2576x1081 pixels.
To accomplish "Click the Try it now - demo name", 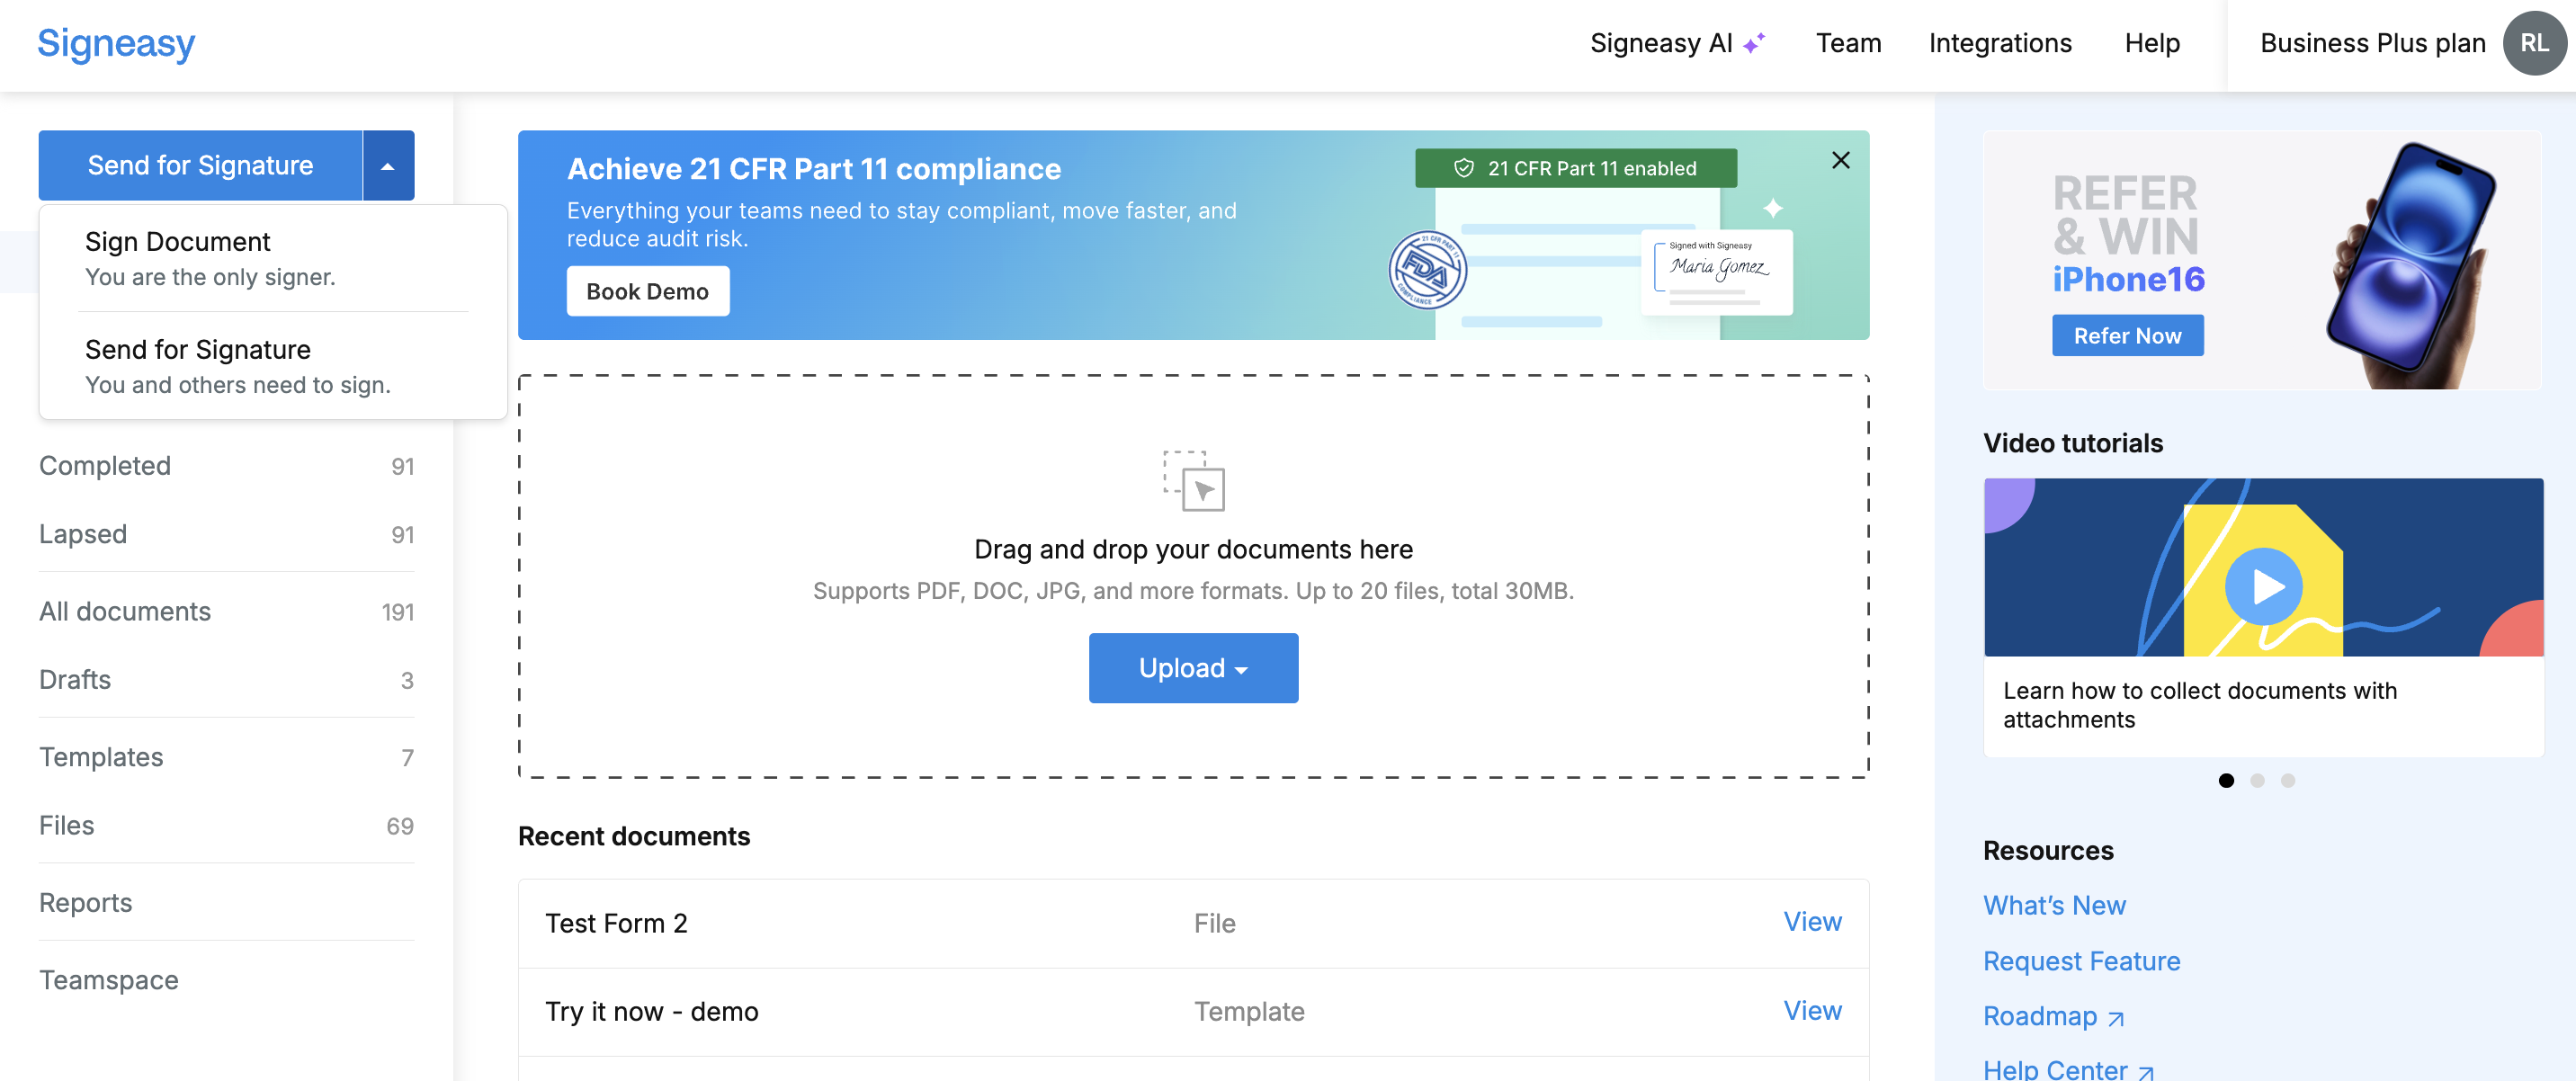I will (651, 1012).
